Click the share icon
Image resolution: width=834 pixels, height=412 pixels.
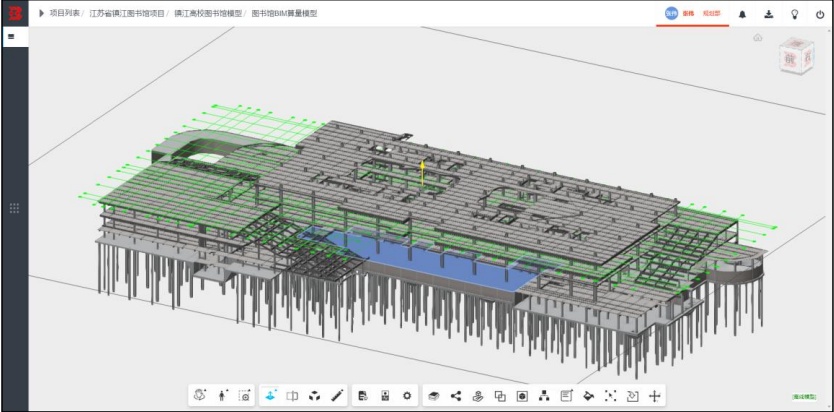coord(456,396)
